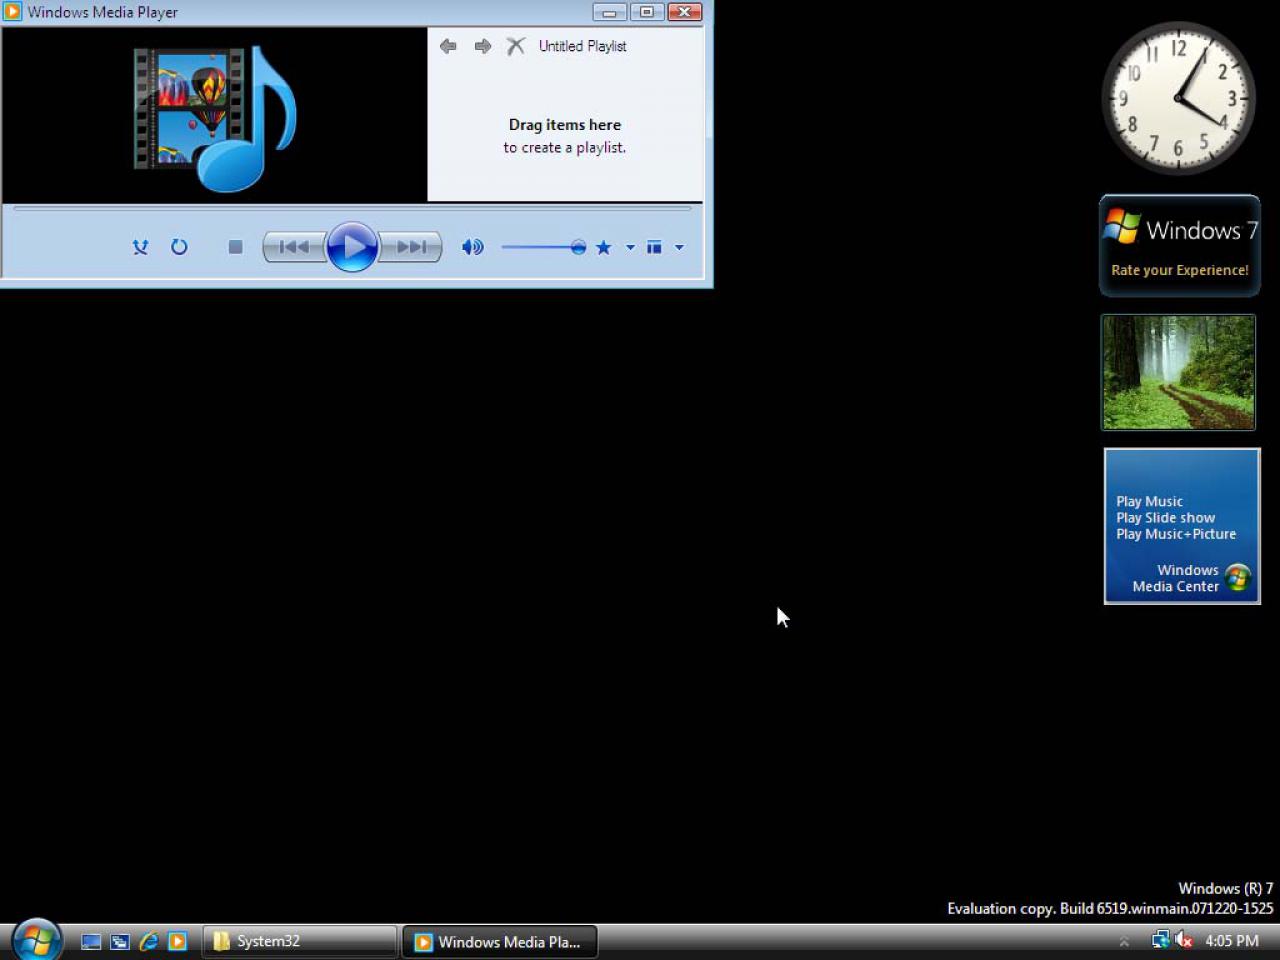This screenshot has width=1280, height=960.
Task: Open the dropdown arrow beside the star
Action: (630, 247)
